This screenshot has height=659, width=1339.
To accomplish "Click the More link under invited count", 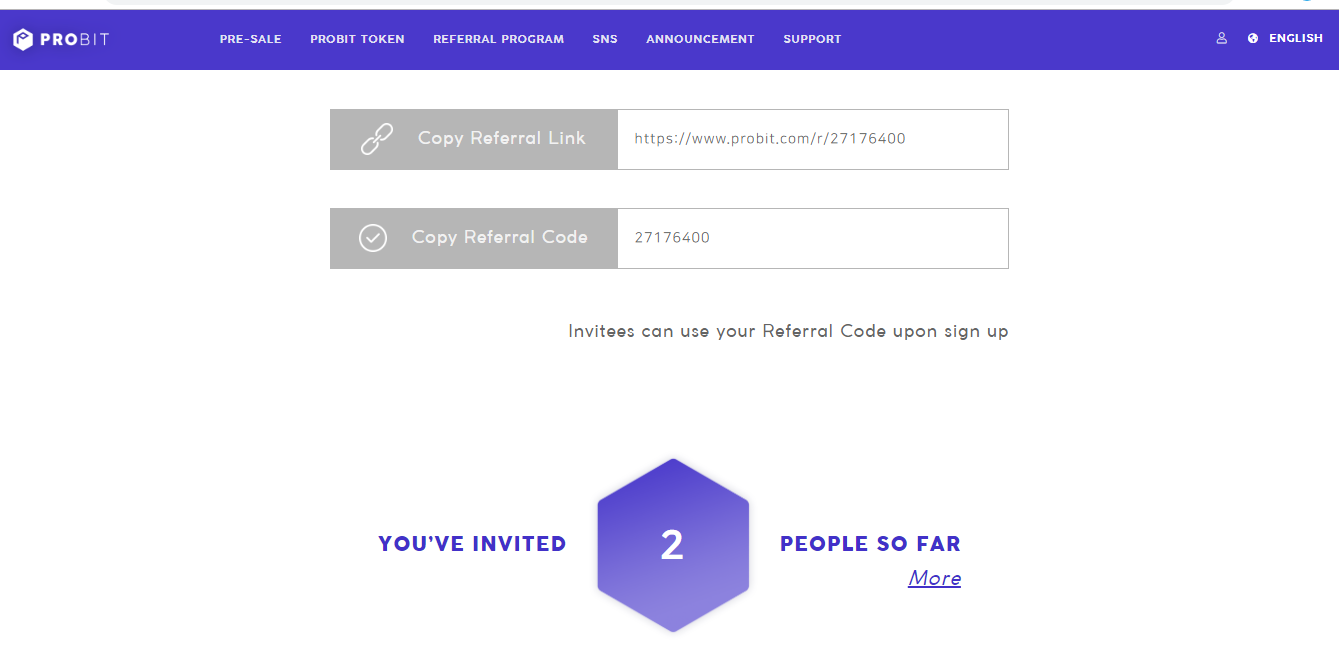I will (x=934, y=578).
